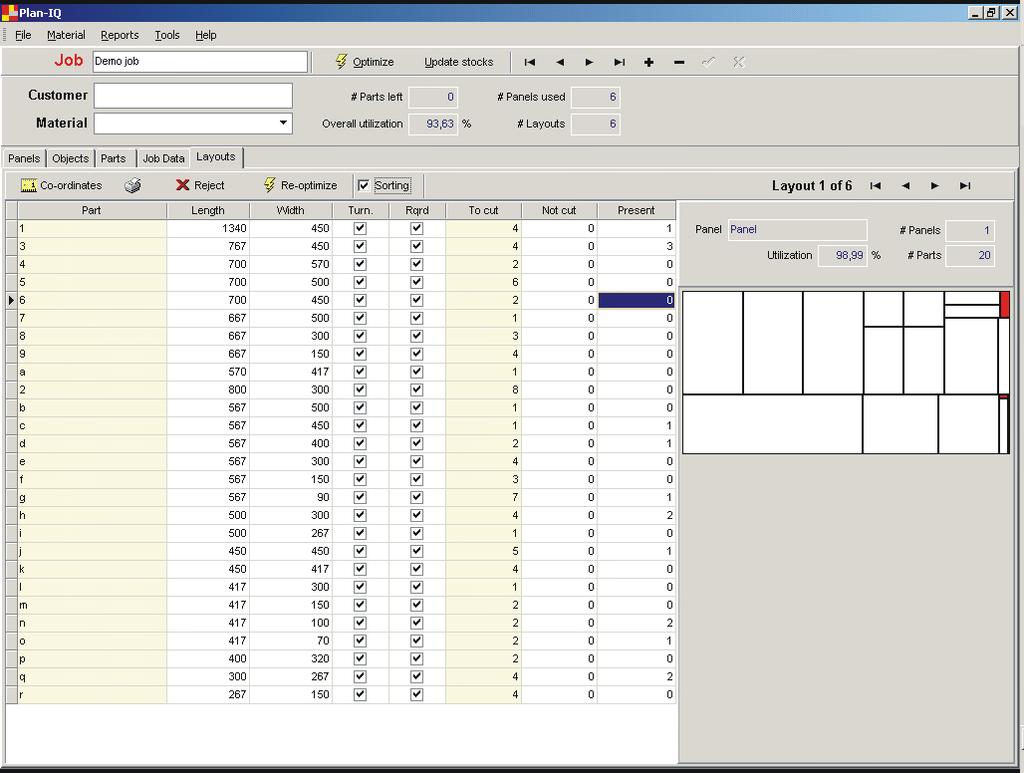Go to next layout arrow
The width and height of the screenshot is (1024, 773).
coord(935,186)
